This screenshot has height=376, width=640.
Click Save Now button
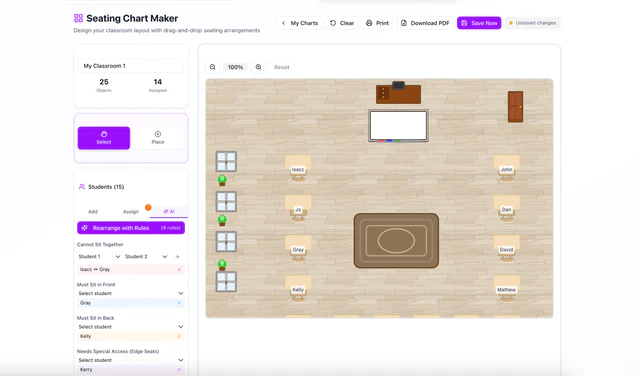pyautogui.click(x=479, y=23)
